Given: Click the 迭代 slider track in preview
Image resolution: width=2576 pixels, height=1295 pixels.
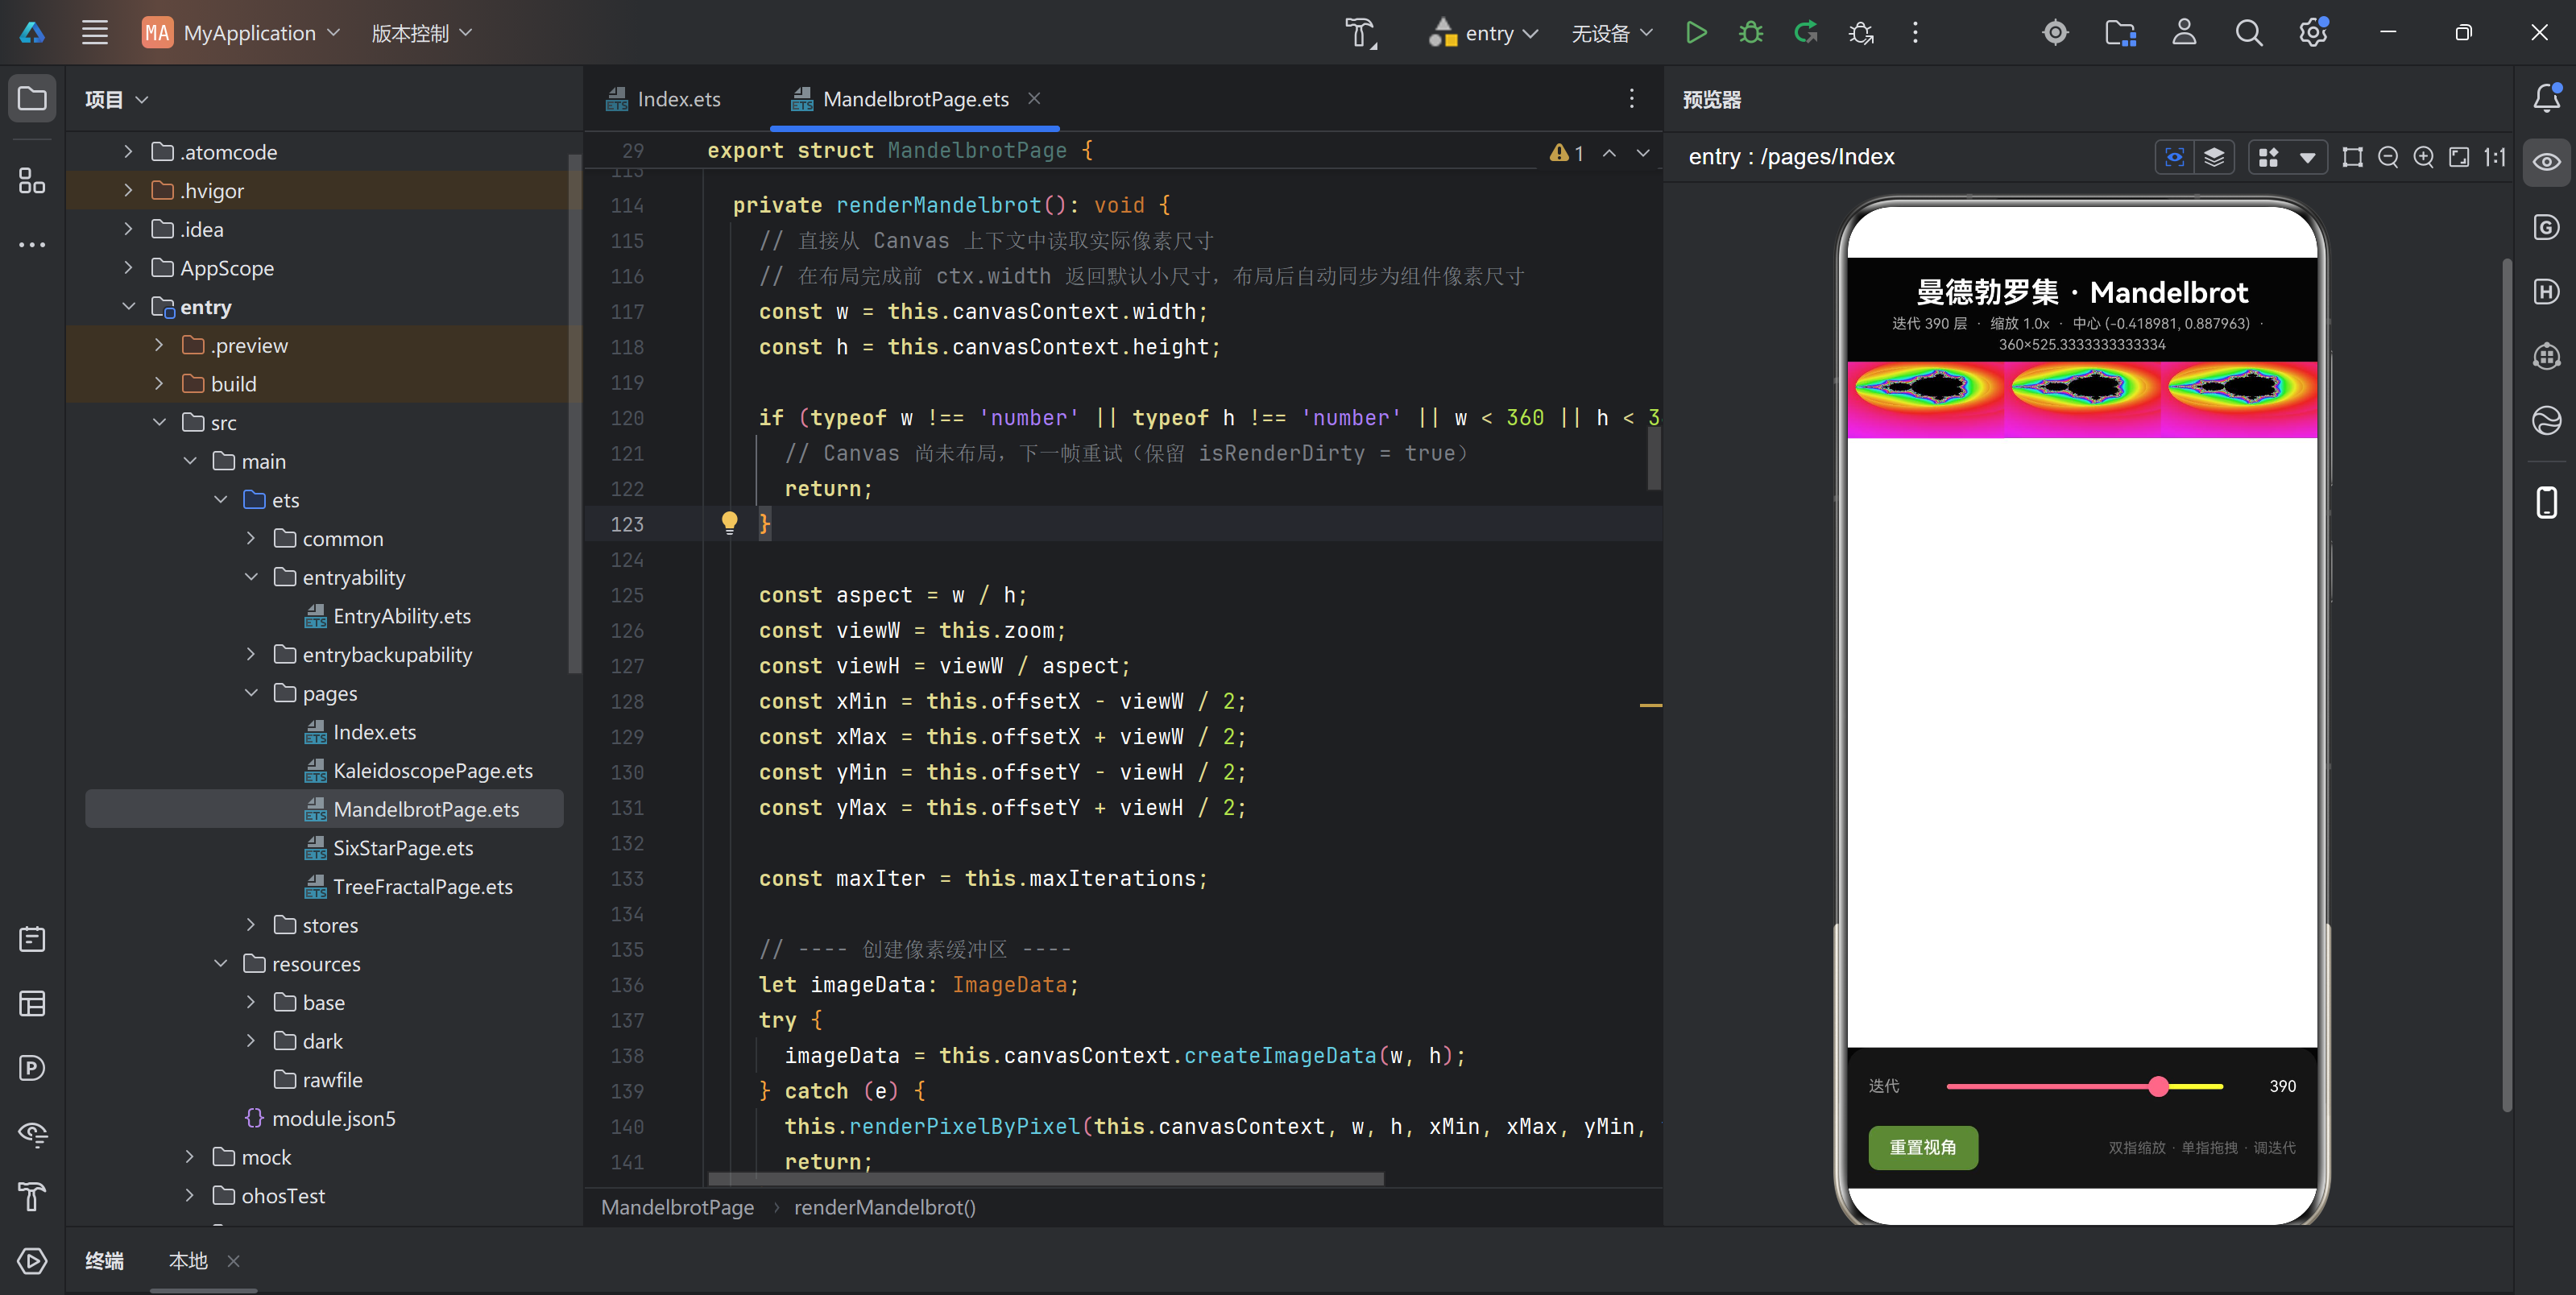Looking at the screenshot, I should point(2084,1086).
